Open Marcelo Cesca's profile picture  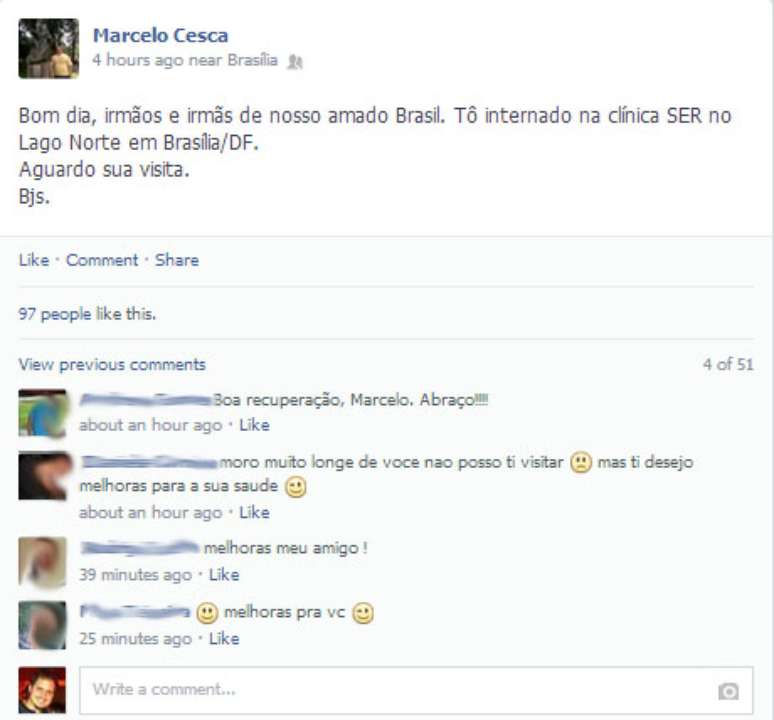pyautogui.click(x=48, y=48)
